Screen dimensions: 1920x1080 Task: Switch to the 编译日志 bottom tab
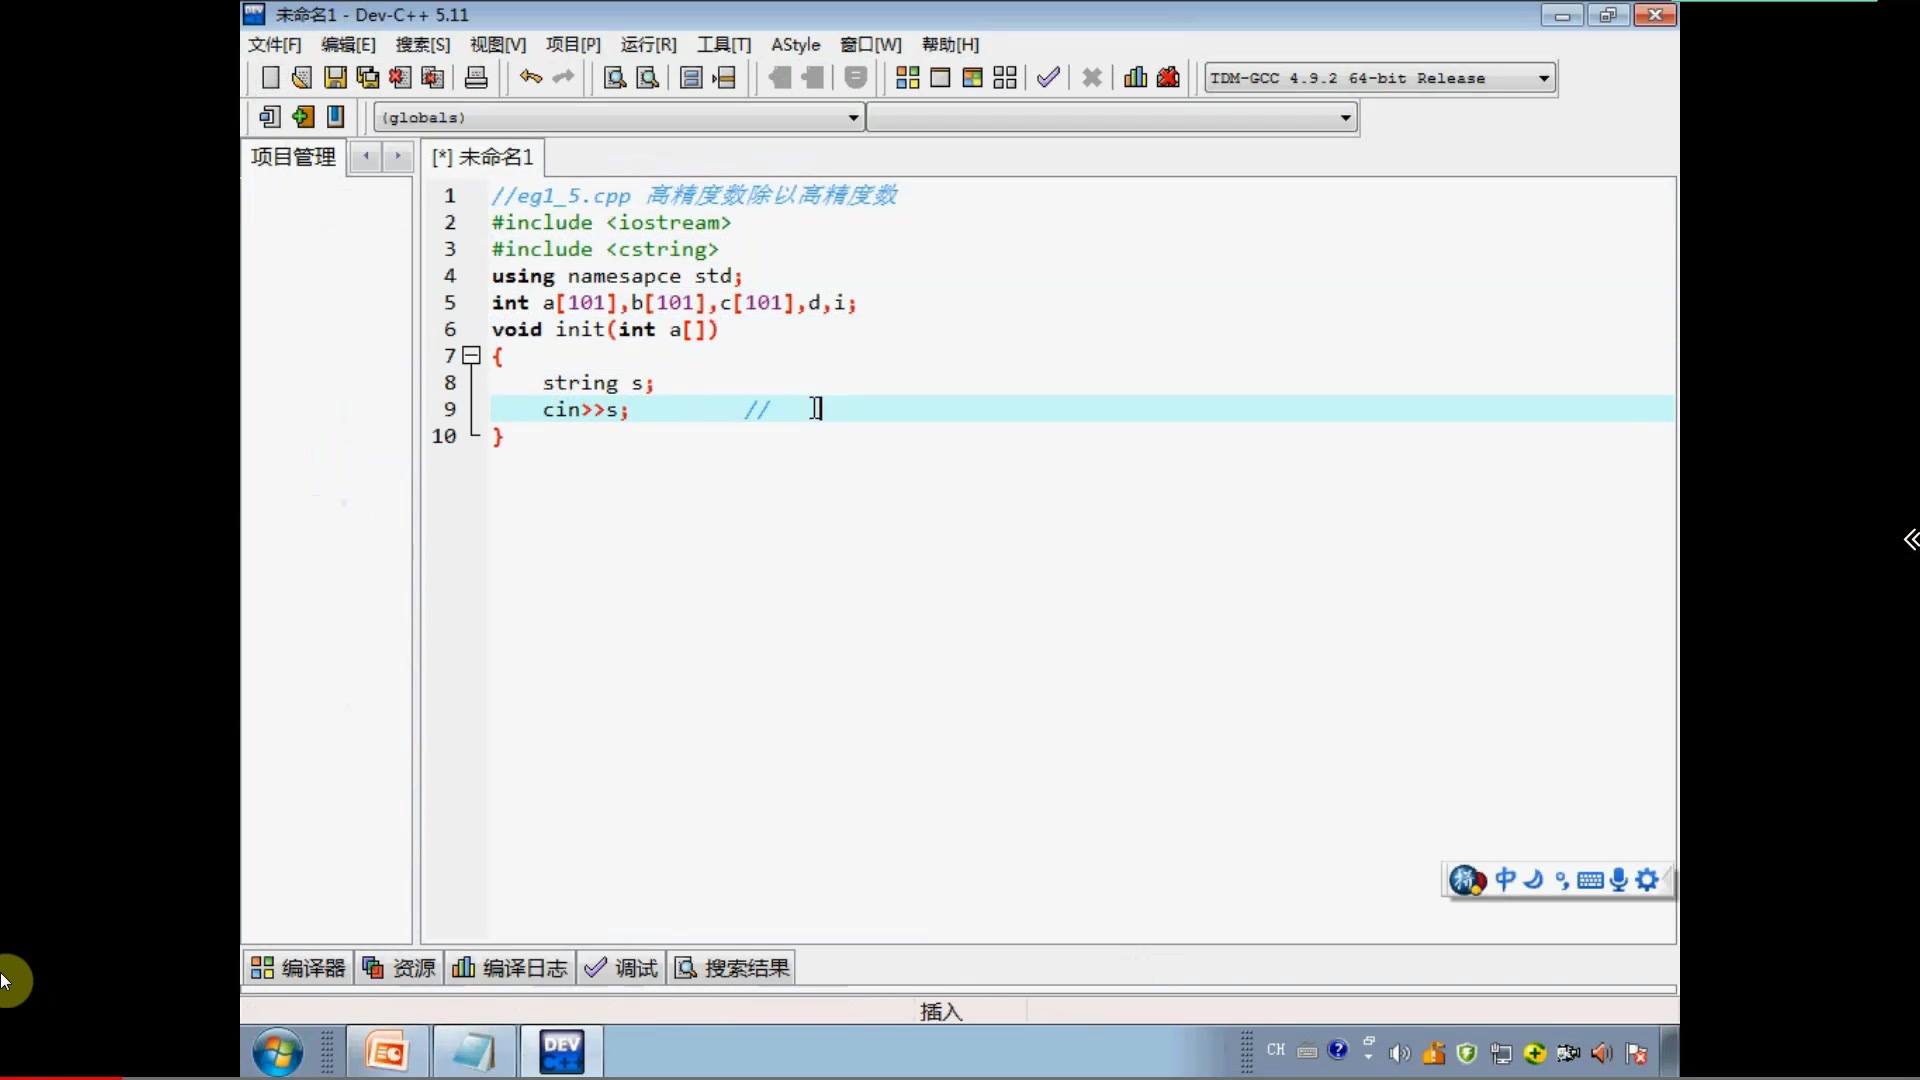[511, 968]
